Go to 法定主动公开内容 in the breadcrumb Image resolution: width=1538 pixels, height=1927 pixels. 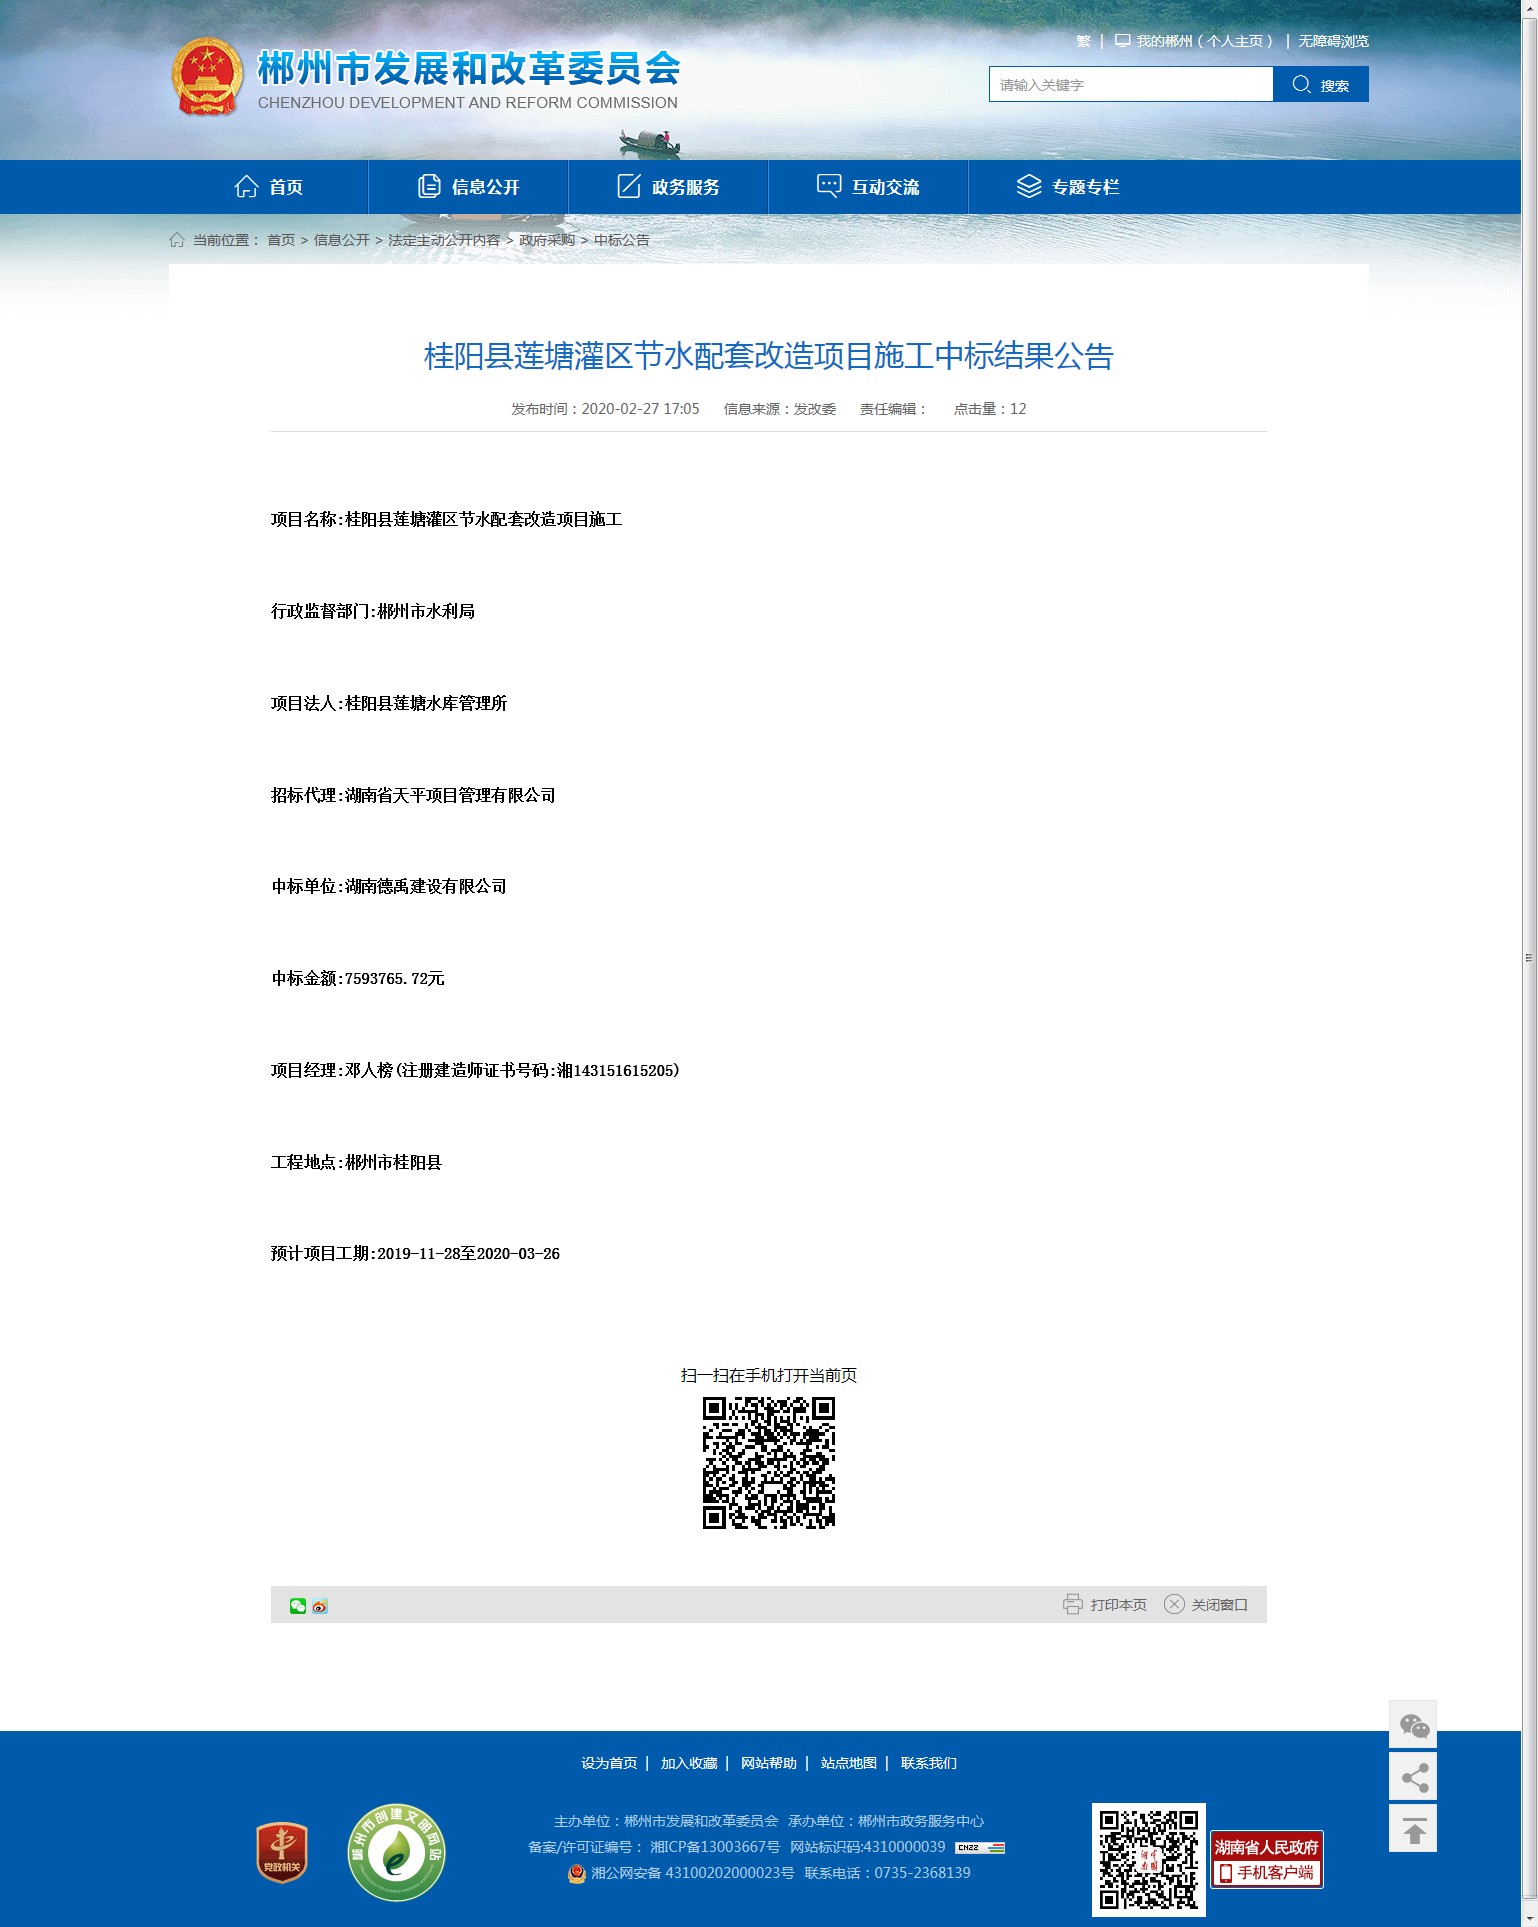[444, 240]
